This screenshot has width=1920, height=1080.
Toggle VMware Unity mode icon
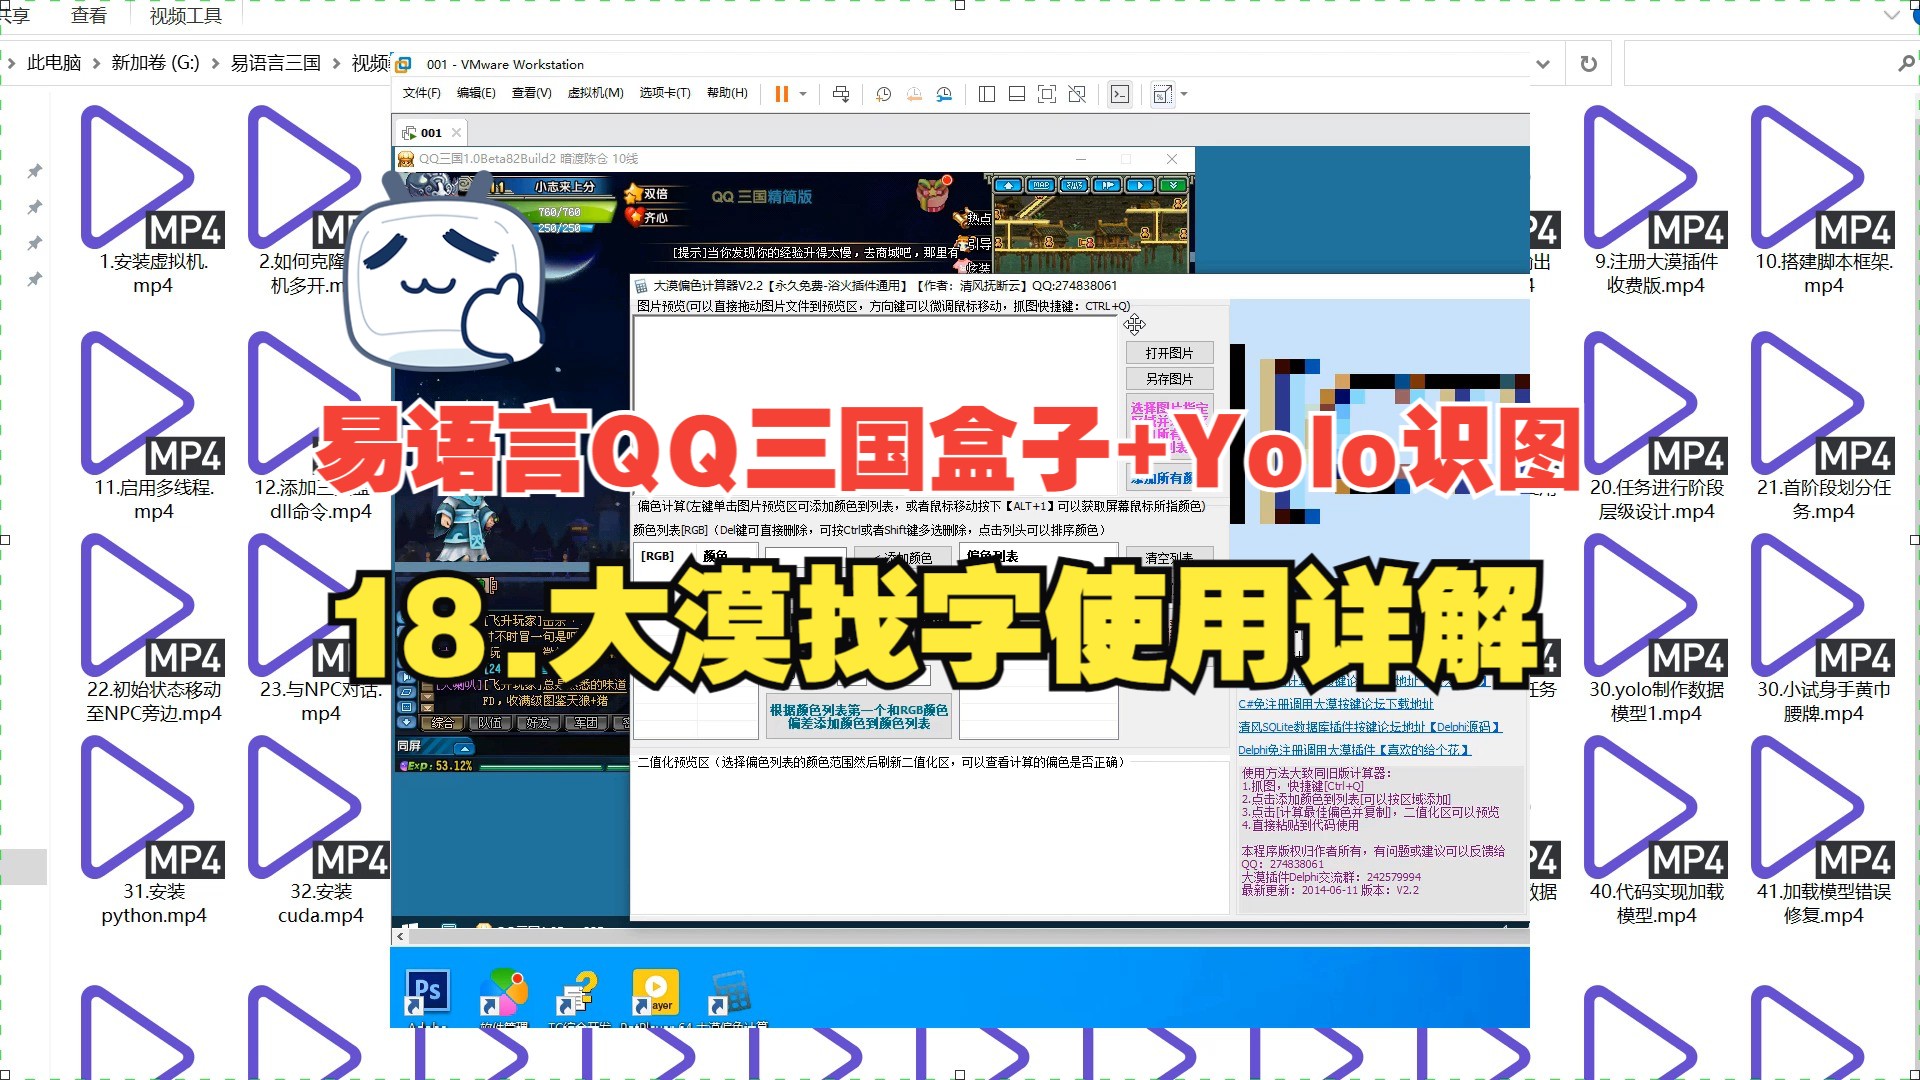1077,94
